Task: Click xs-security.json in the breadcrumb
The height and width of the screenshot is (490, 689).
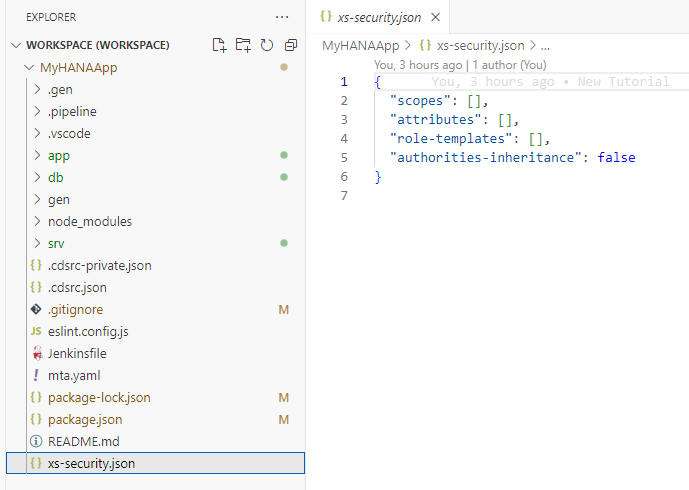Action: pos(481,46)
